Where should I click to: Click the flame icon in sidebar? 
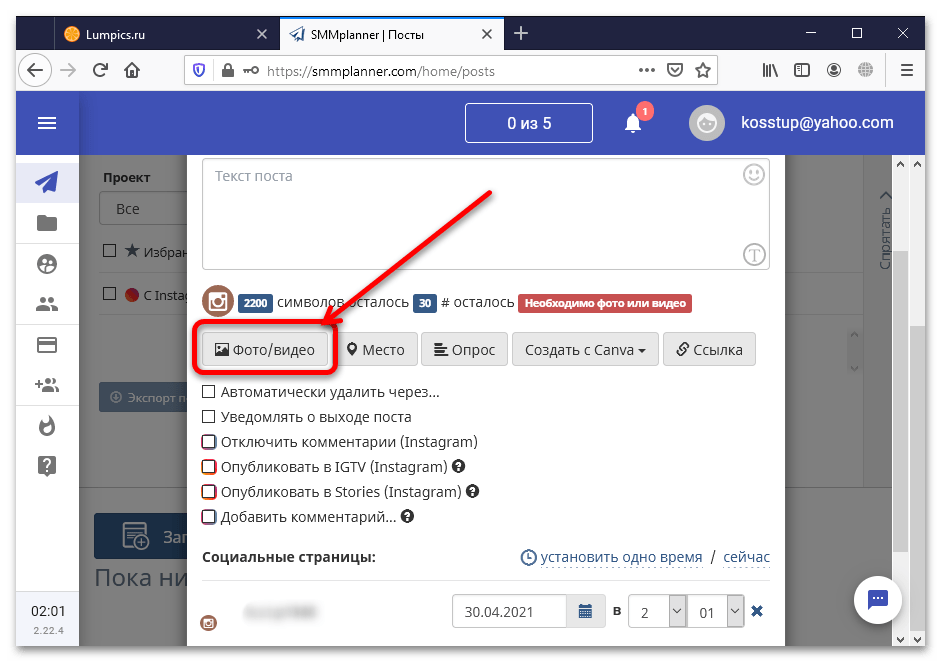tap(47, 426)
